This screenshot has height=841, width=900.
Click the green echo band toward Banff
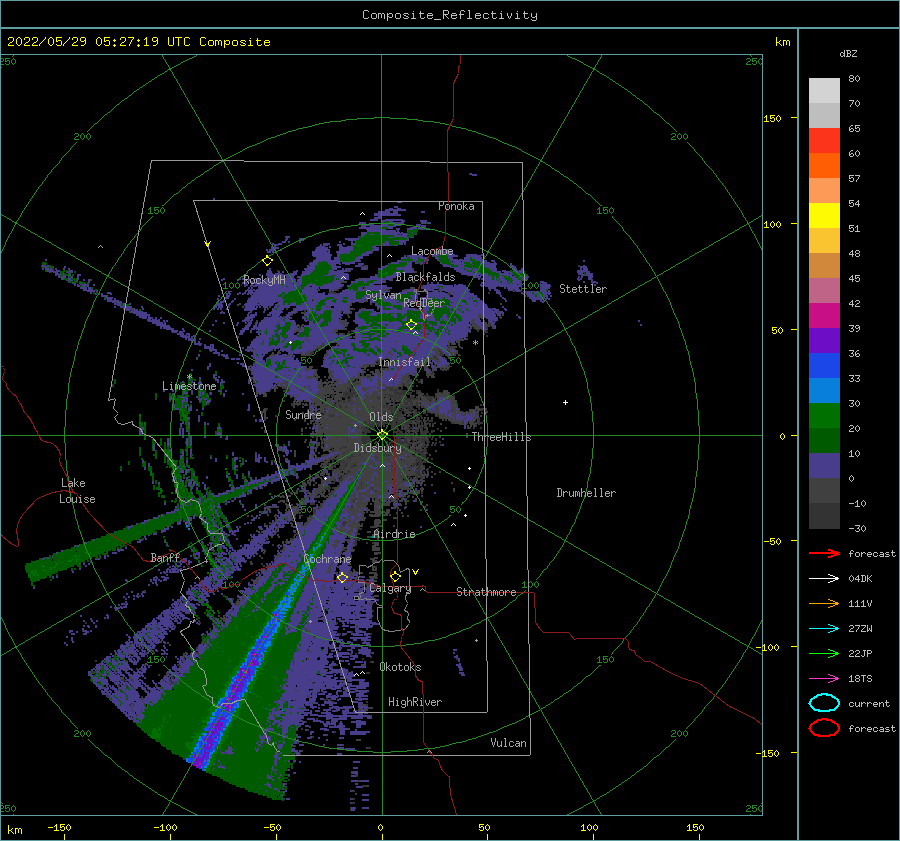click(115, 542)
